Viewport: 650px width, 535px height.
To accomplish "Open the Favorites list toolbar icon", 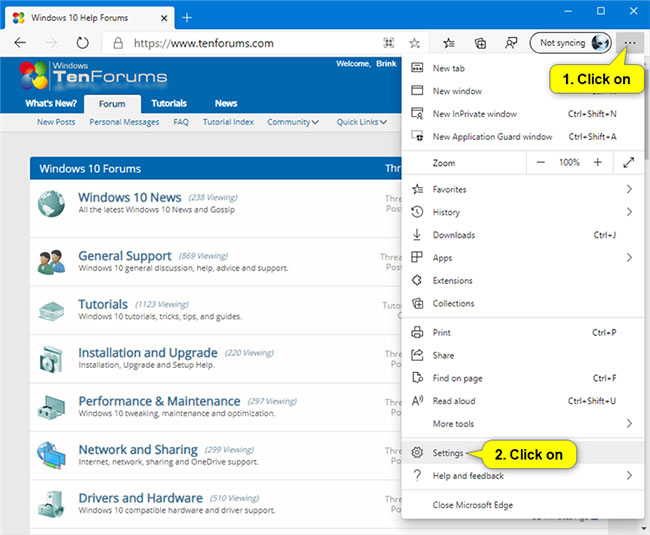I will click(x=449, y=43).
